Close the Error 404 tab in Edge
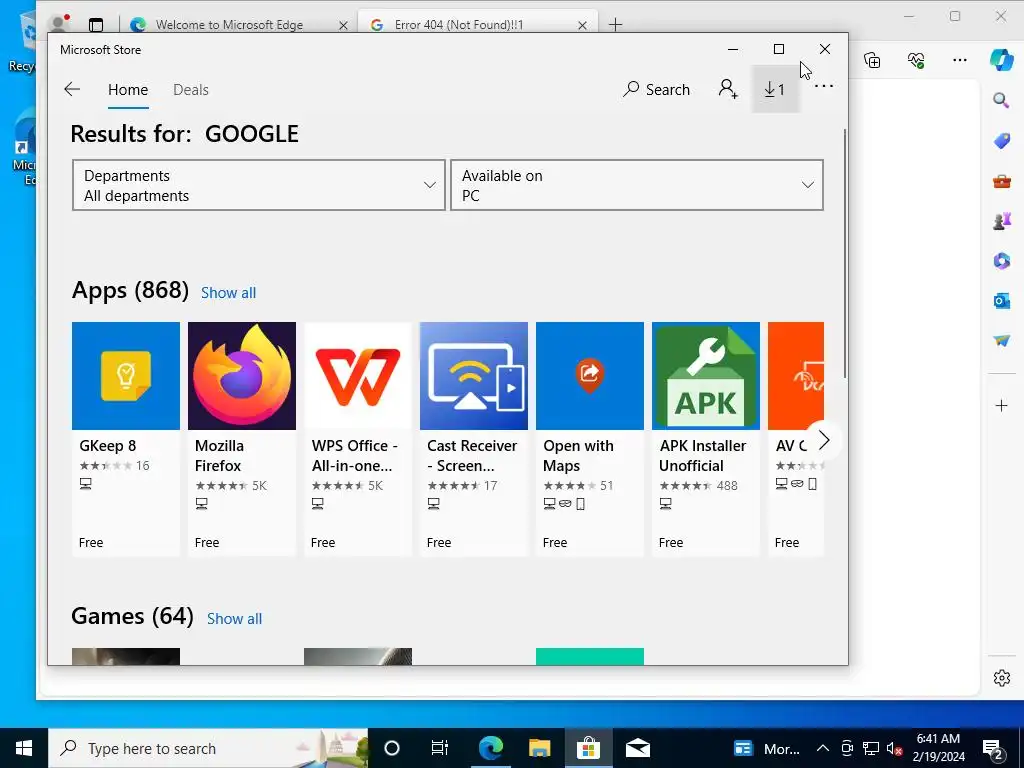 pyautogui.click(x=583, y=25)
